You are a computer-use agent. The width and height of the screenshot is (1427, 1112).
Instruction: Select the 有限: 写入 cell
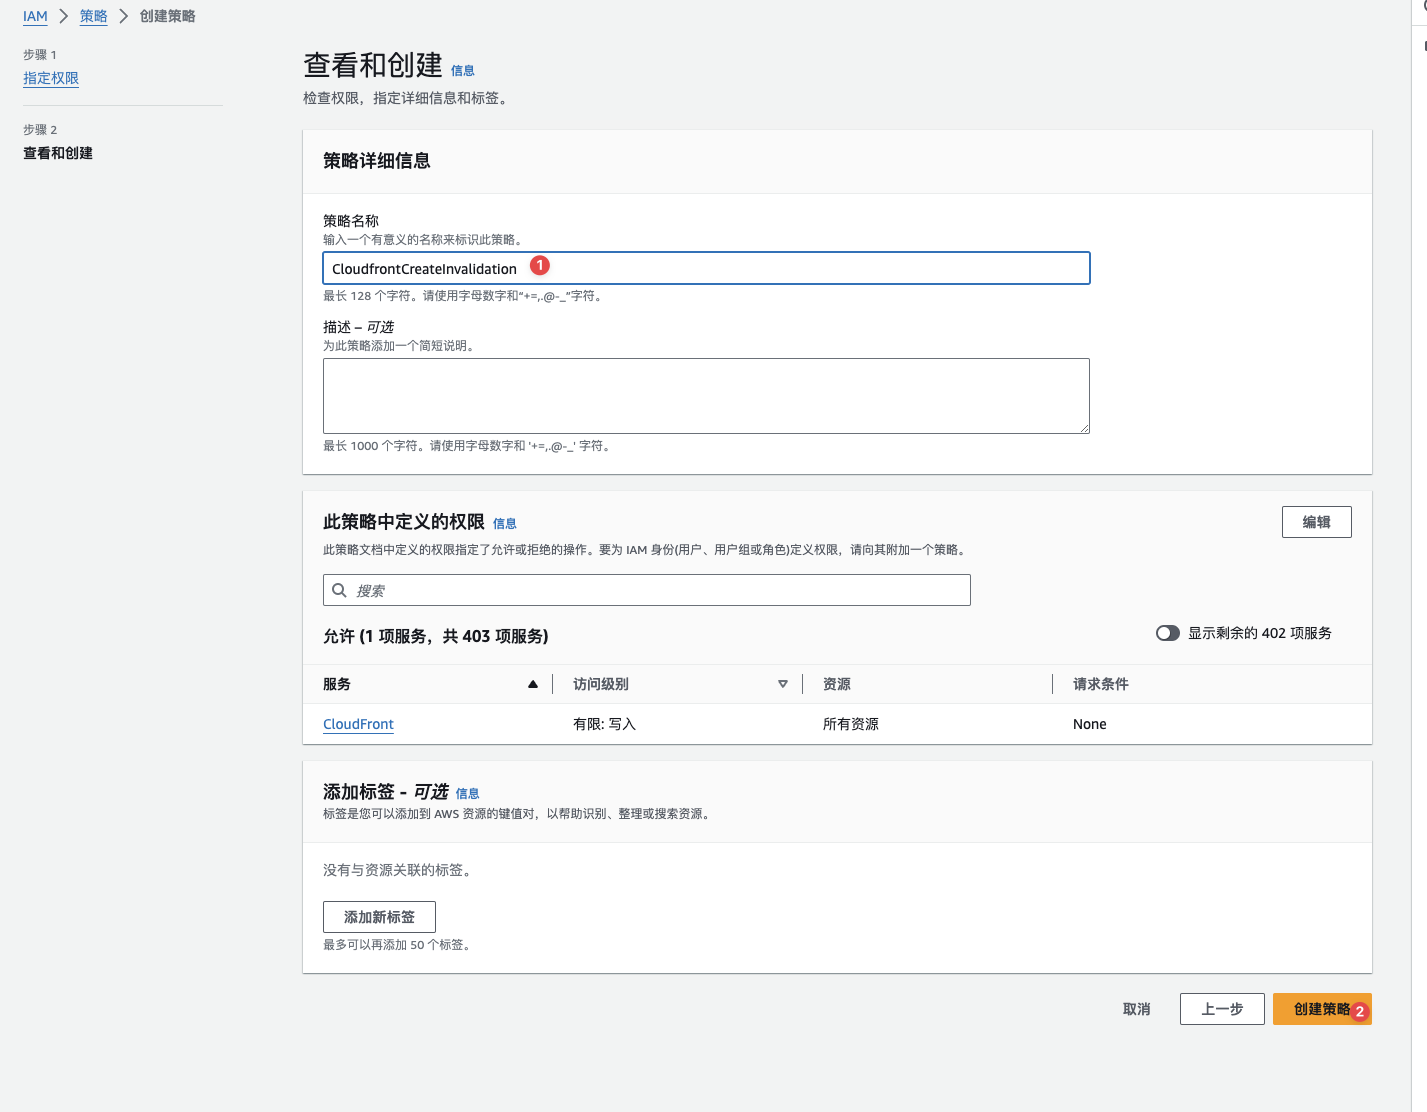(604, 724)
